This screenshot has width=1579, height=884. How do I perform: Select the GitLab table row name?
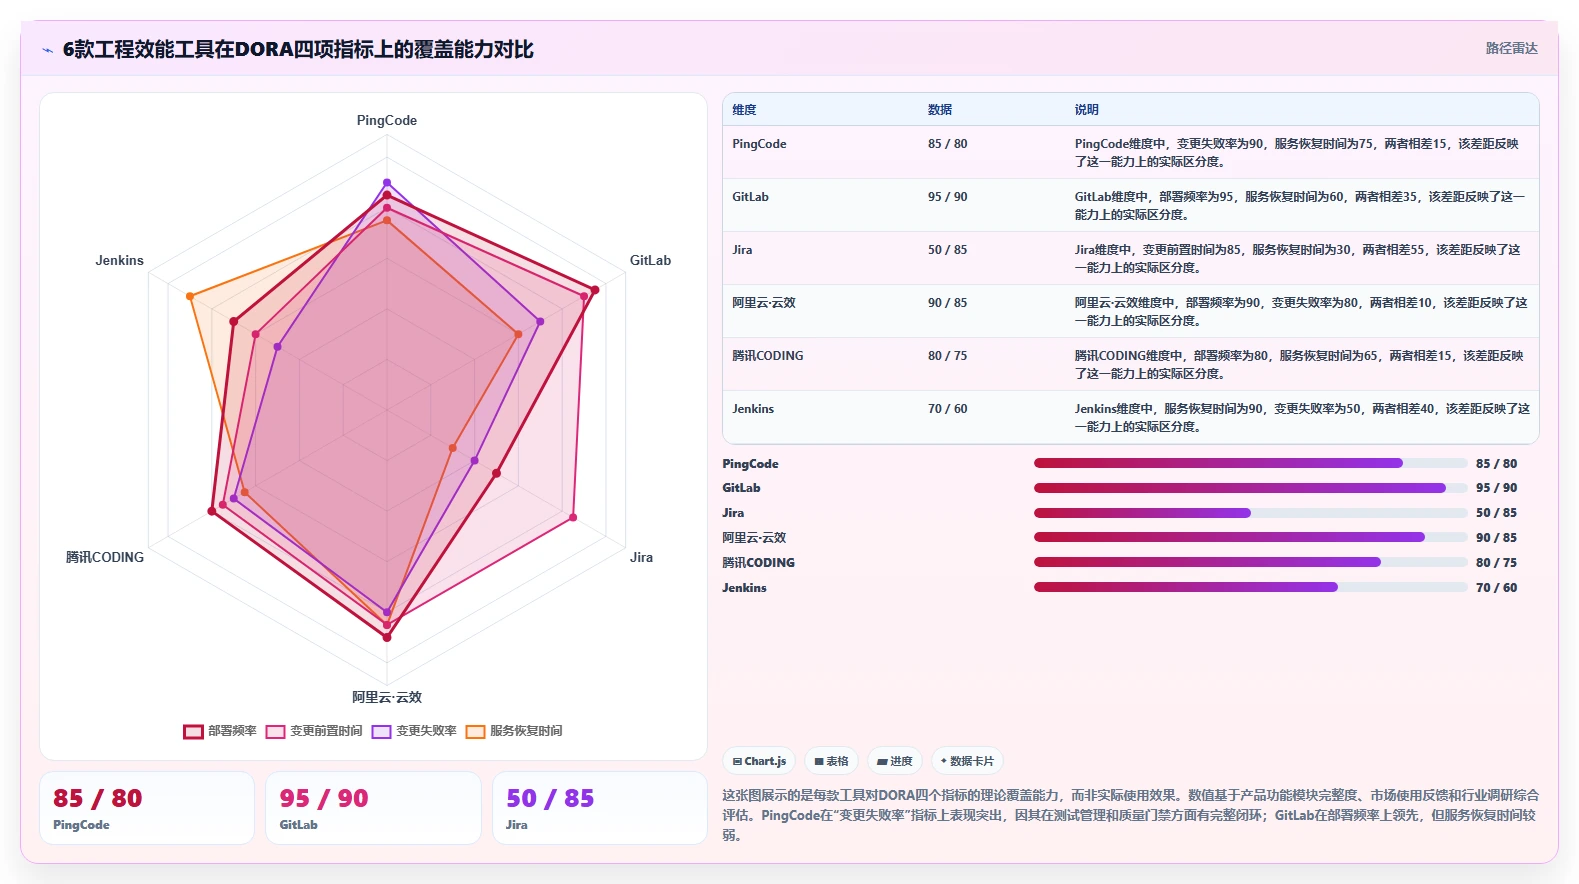750,197
